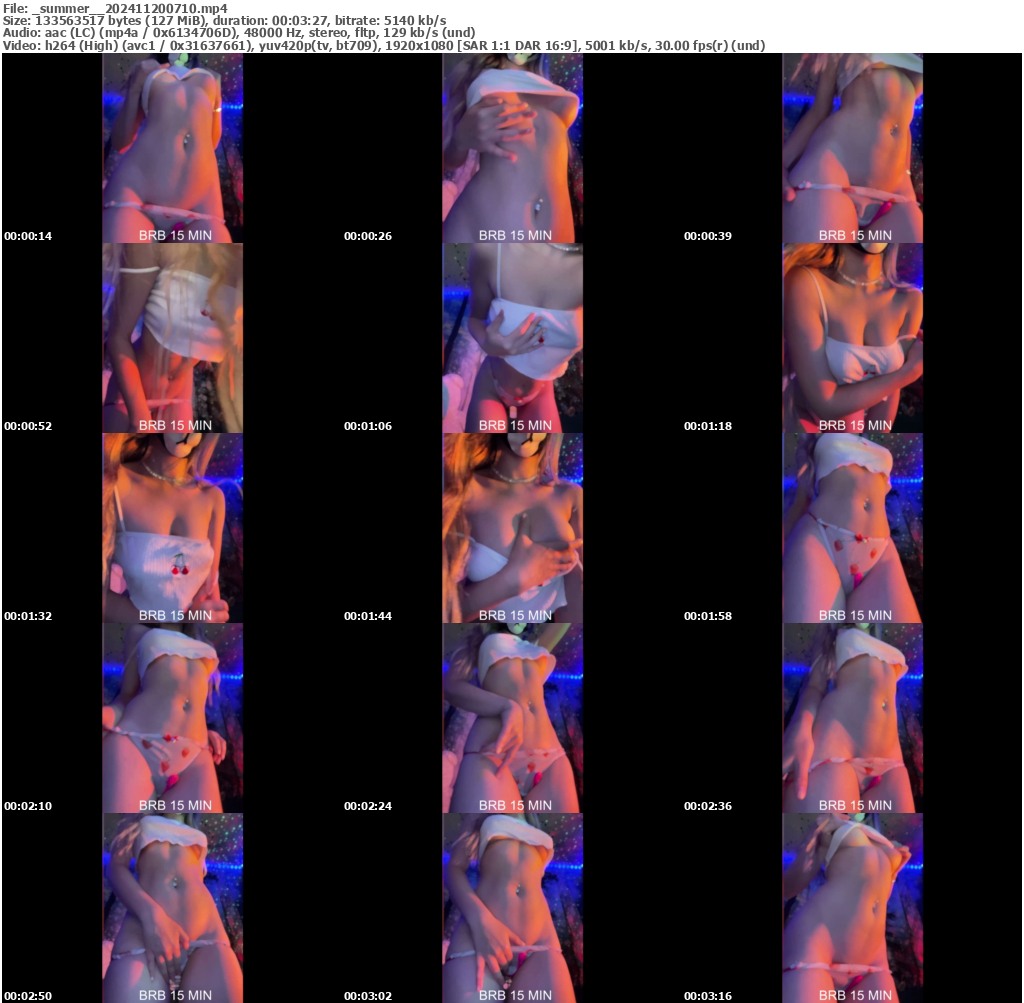Select the 00:02:10 video frame
The image size is (1024, 1003).
click(x=172, y=718)
